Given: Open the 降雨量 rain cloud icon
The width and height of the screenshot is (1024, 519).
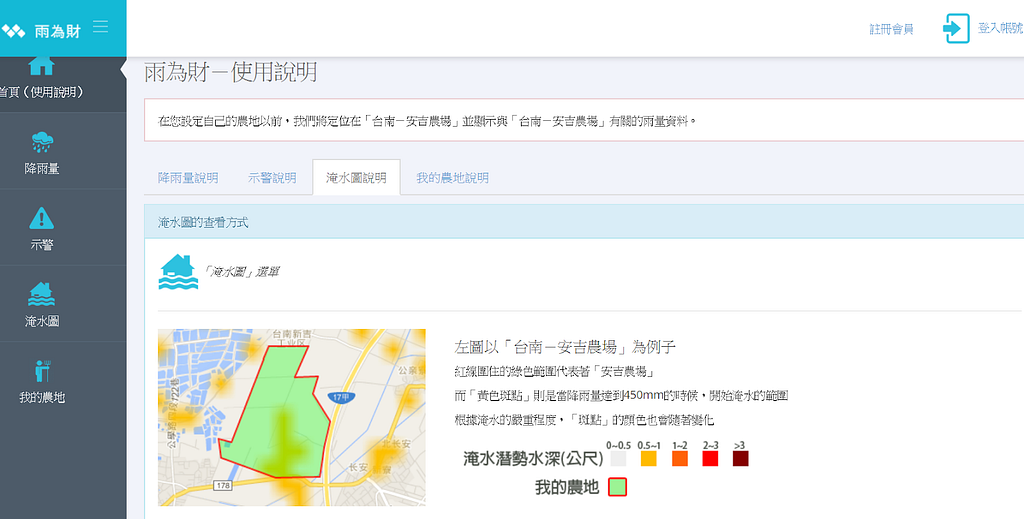Looking at the screenshot, I should tap(42, 141).
